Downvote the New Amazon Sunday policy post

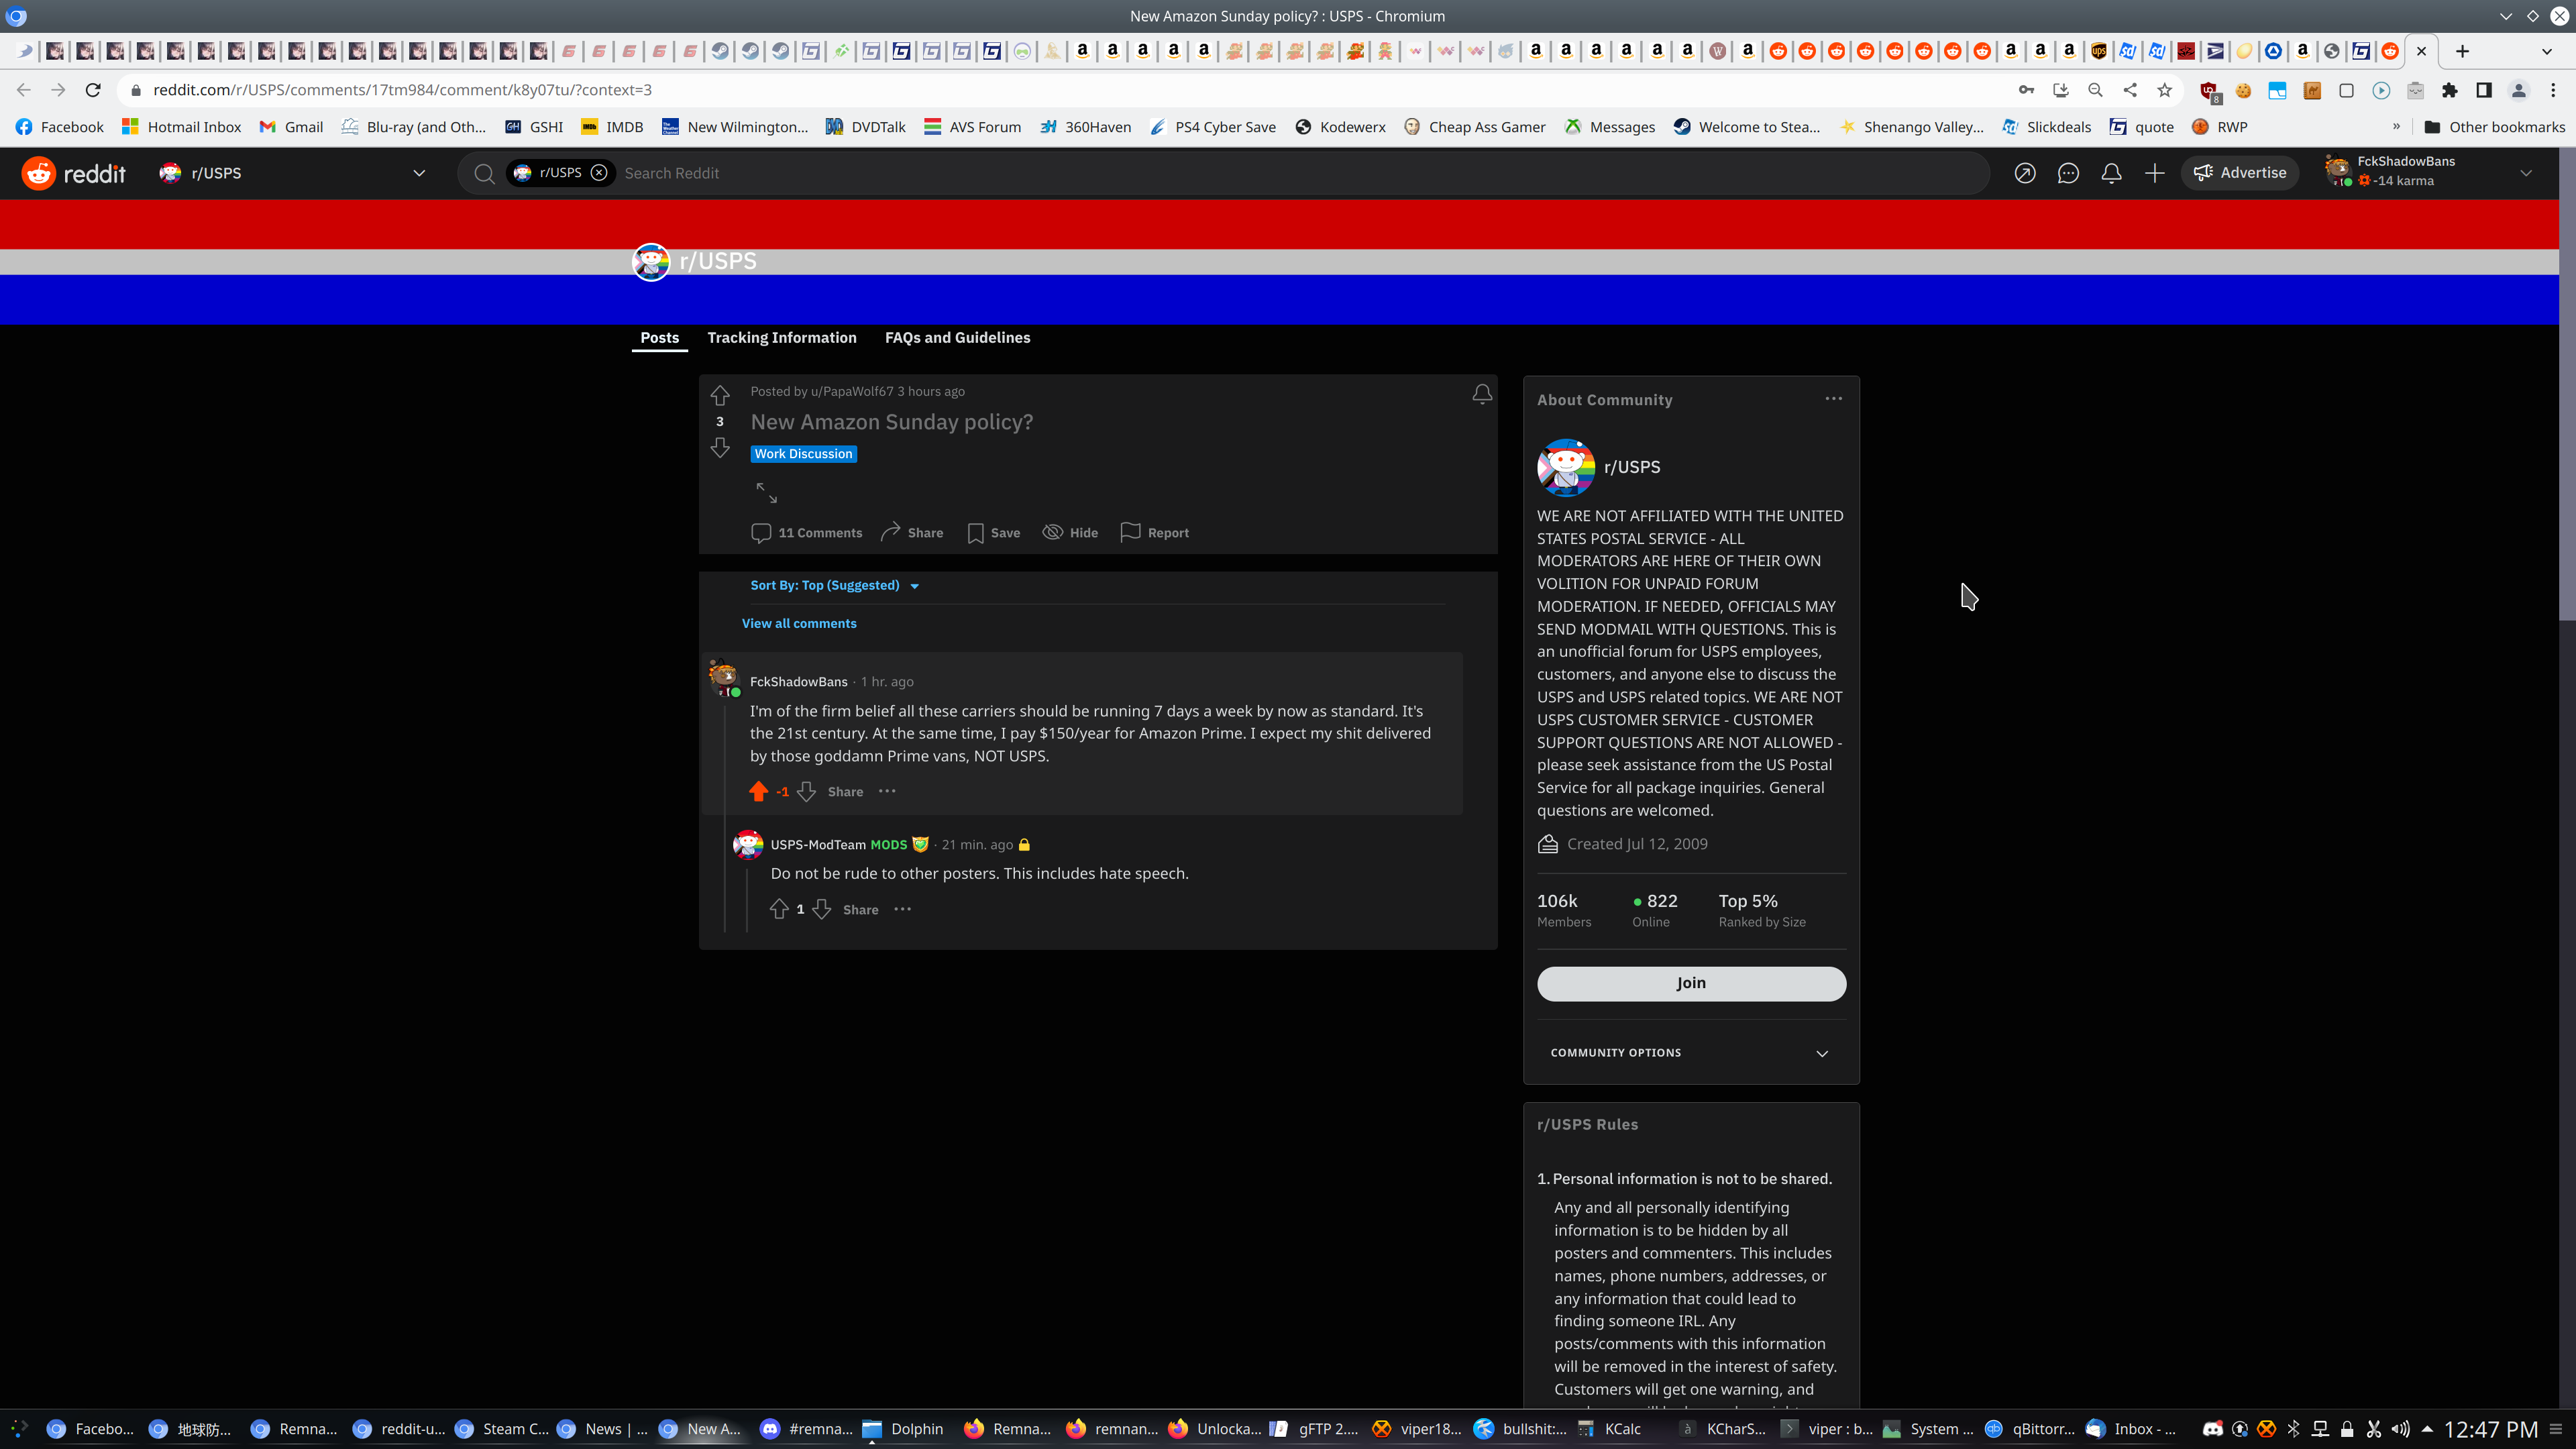point(719,448)
